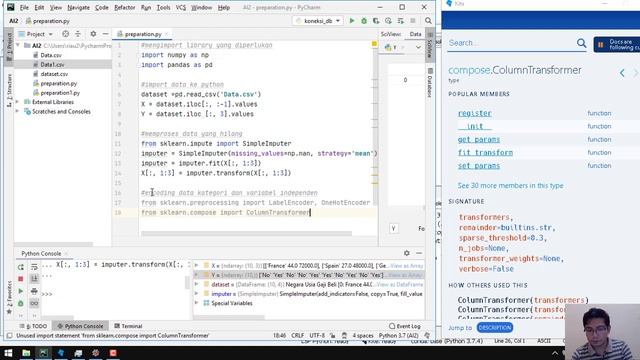This screenshot has height=360, width=640.
Task: Expand External Libraries node
Action: pyautogui.click(x=18, y=102)
